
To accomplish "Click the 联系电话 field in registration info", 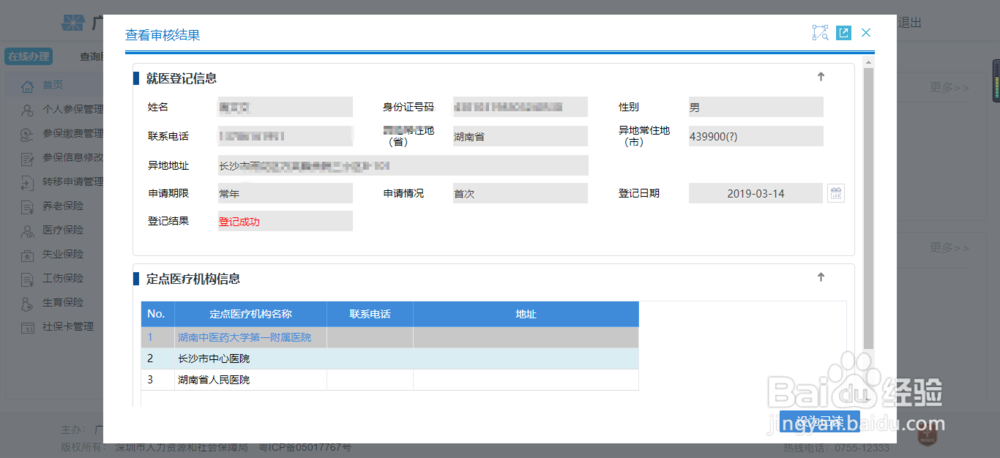I will point(285,136).
